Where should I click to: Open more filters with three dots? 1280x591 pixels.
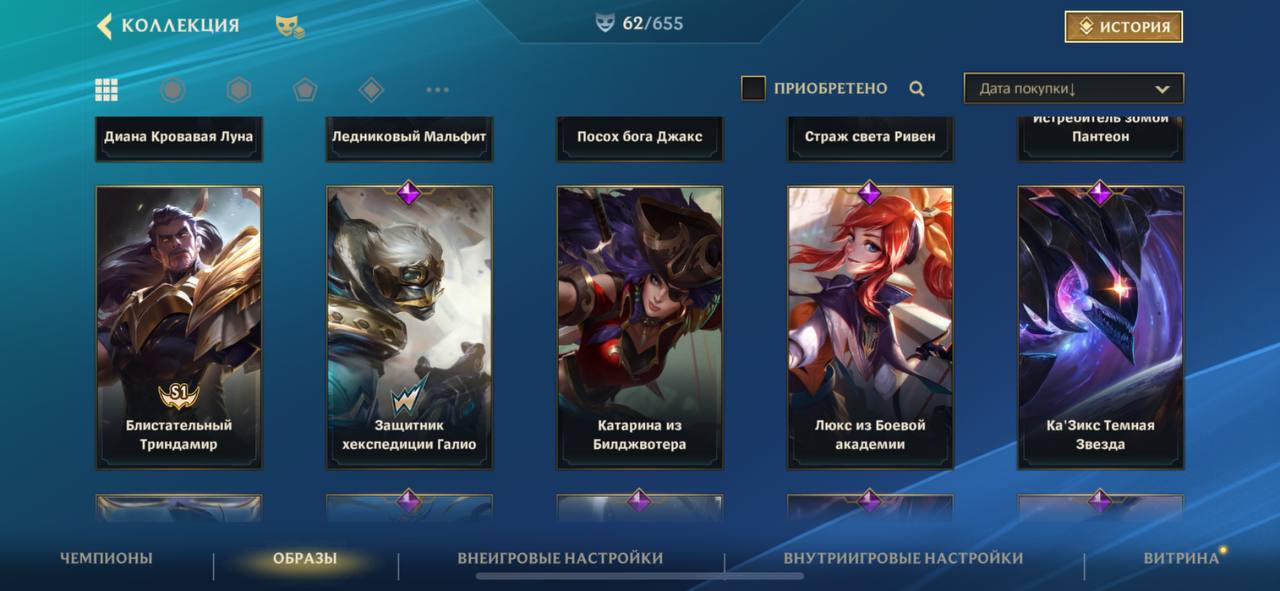pos(437,90)
